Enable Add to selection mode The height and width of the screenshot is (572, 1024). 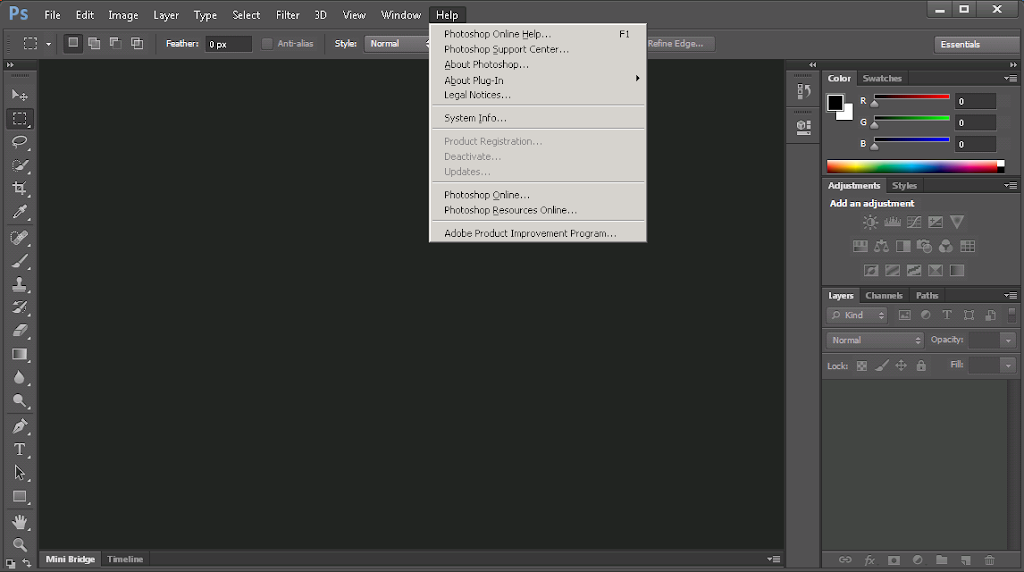tap(94, 43)
